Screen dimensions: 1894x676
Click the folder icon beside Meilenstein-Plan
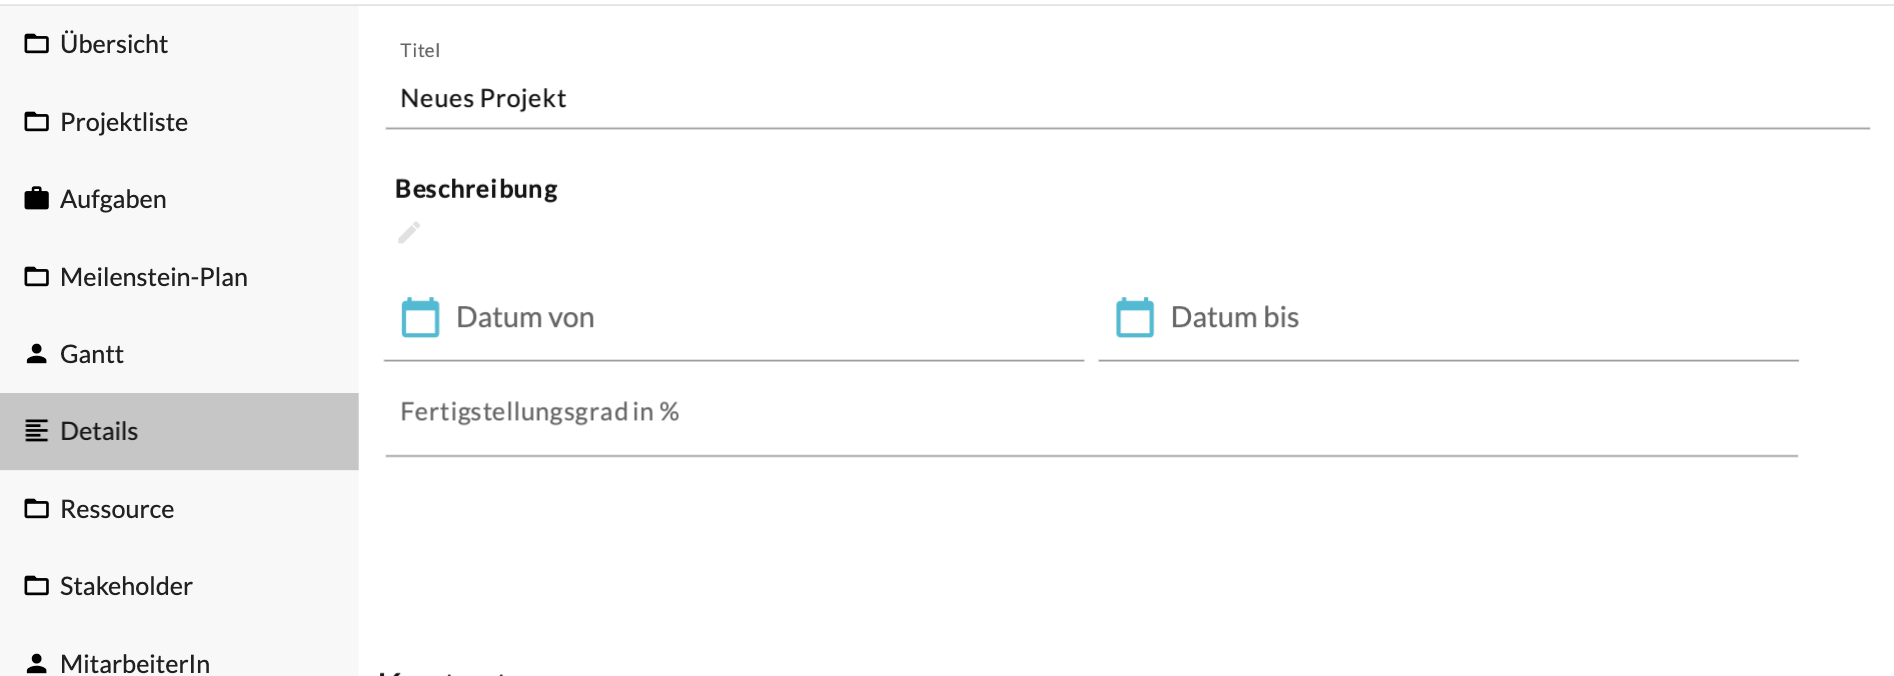(37, 277)
